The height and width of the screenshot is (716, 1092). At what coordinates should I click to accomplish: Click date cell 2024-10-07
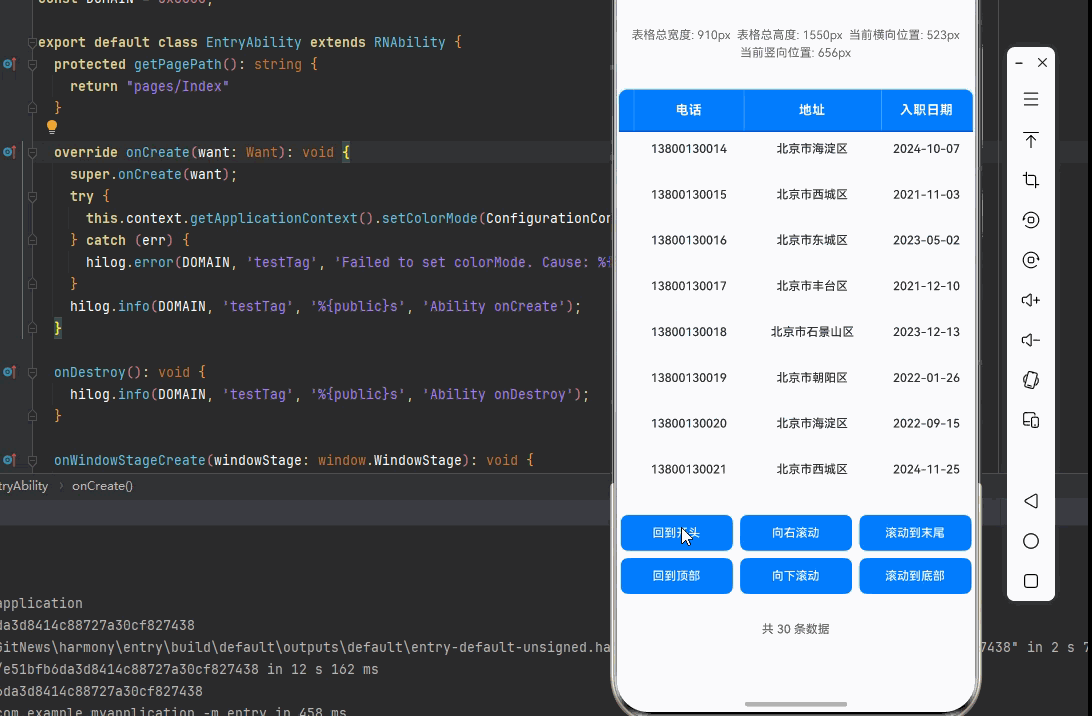click(x=926, y=148)
